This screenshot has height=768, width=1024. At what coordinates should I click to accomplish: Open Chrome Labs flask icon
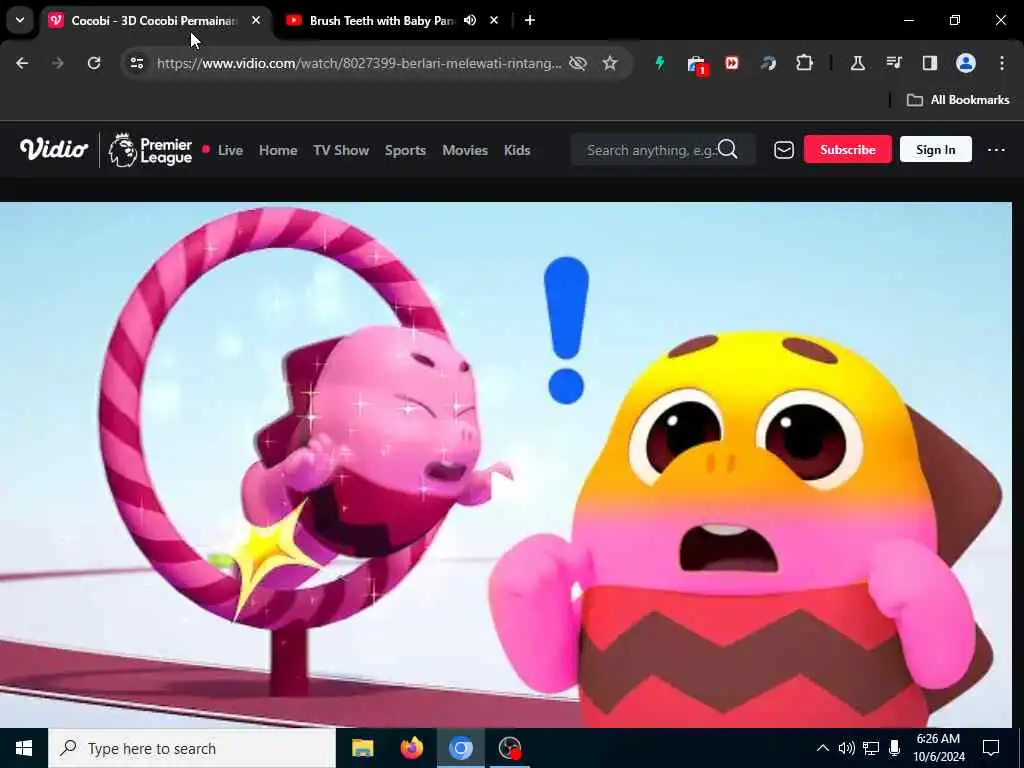tap(857, 63)
